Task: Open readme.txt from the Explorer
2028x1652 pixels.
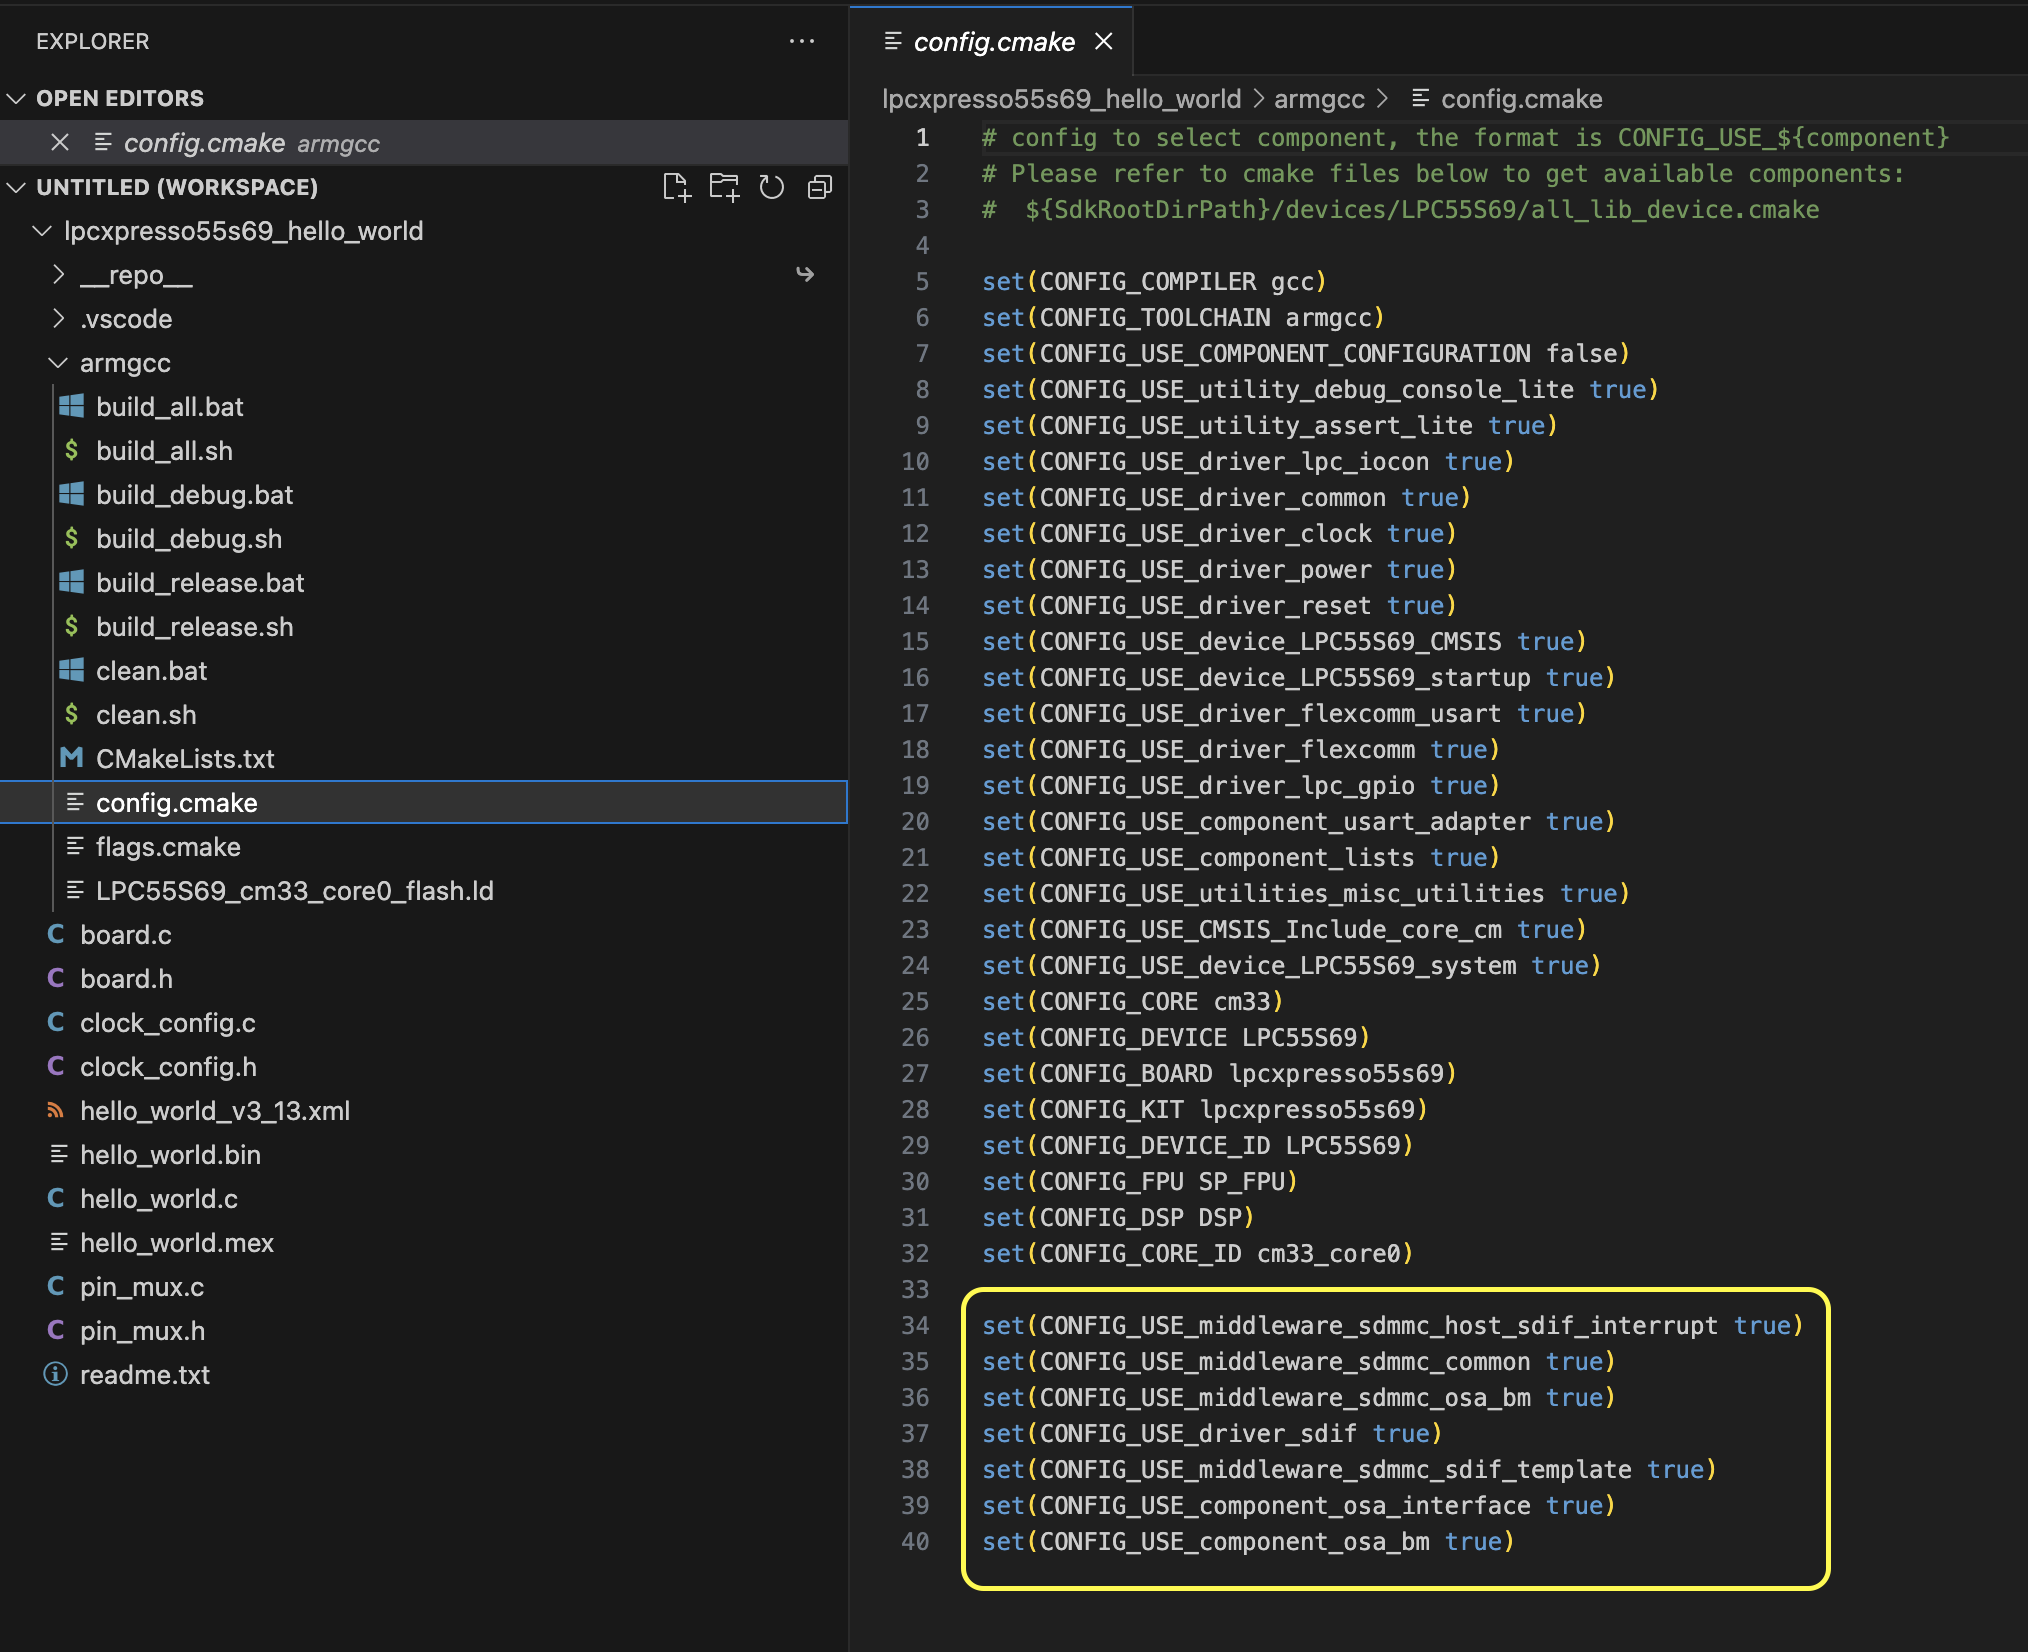Action: [x=146, y=1374]
